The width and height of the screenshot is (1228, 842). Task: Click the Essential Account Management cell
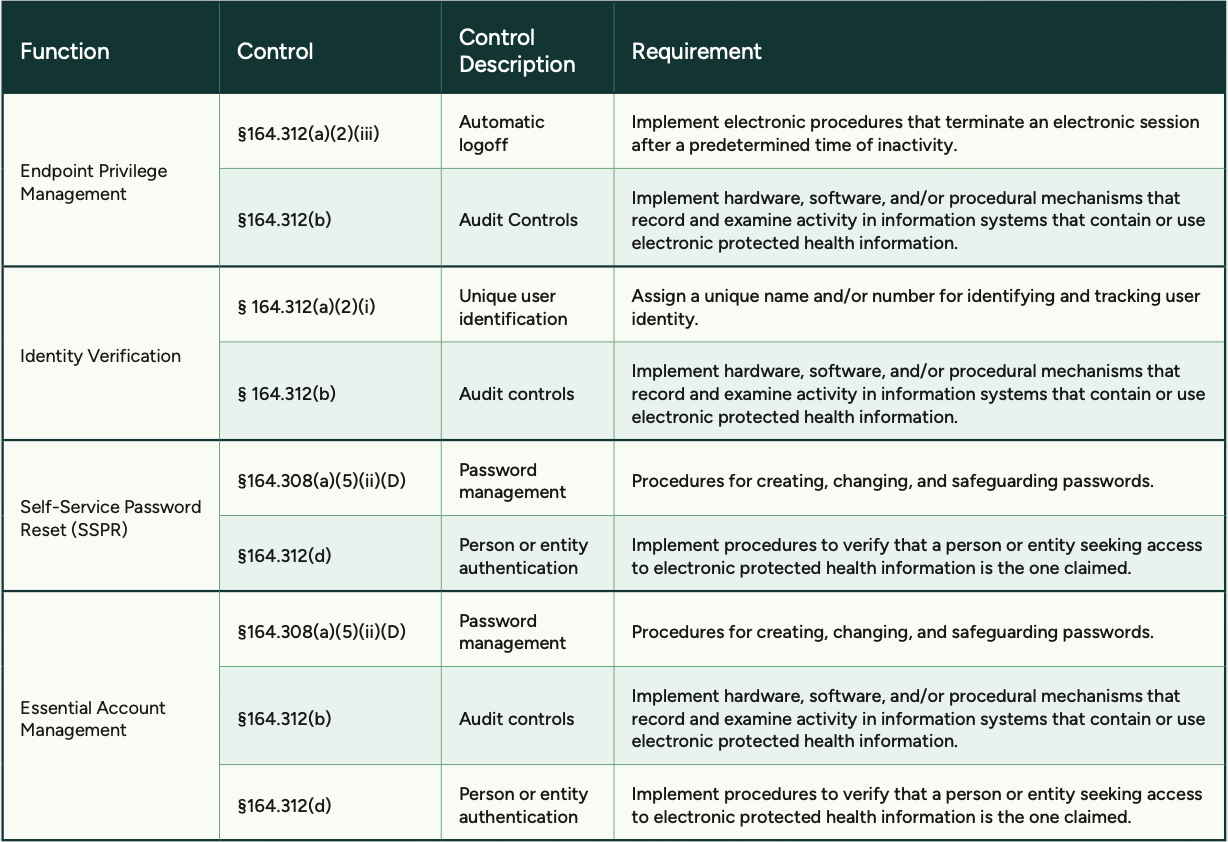[x=93, y=719]
